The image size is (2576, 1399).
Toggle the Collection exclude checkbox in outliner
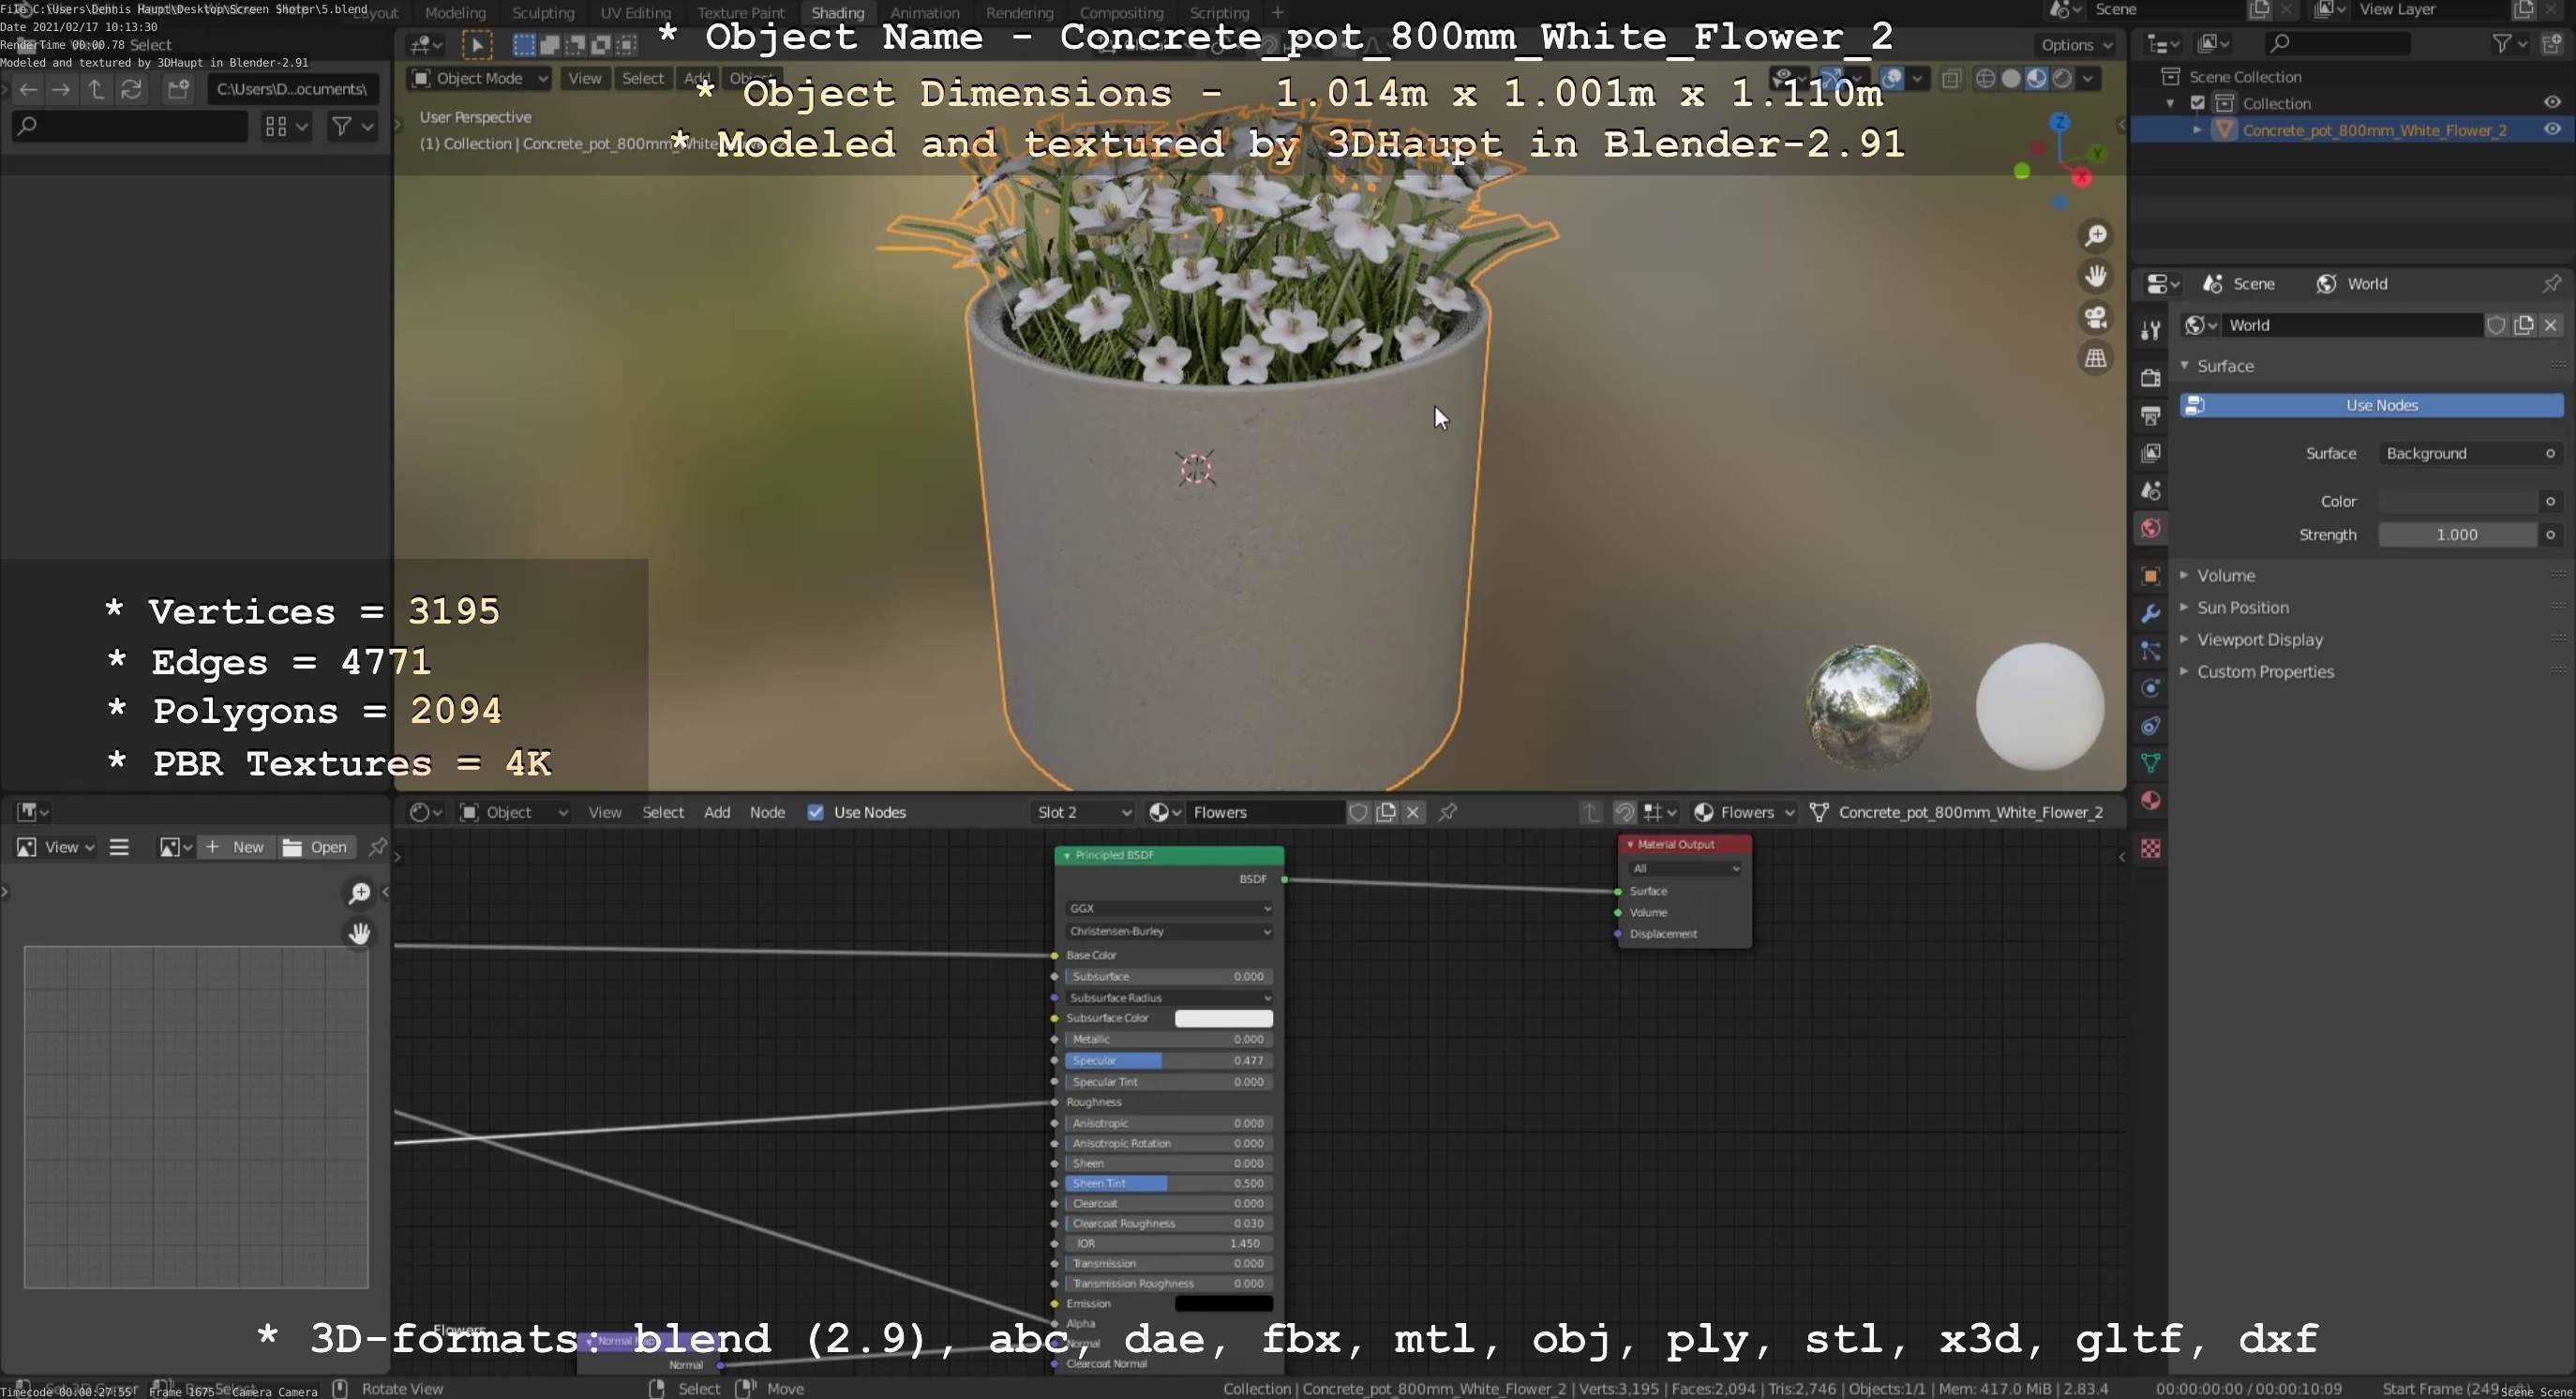pyautogui.click(x=2198, y=103)
